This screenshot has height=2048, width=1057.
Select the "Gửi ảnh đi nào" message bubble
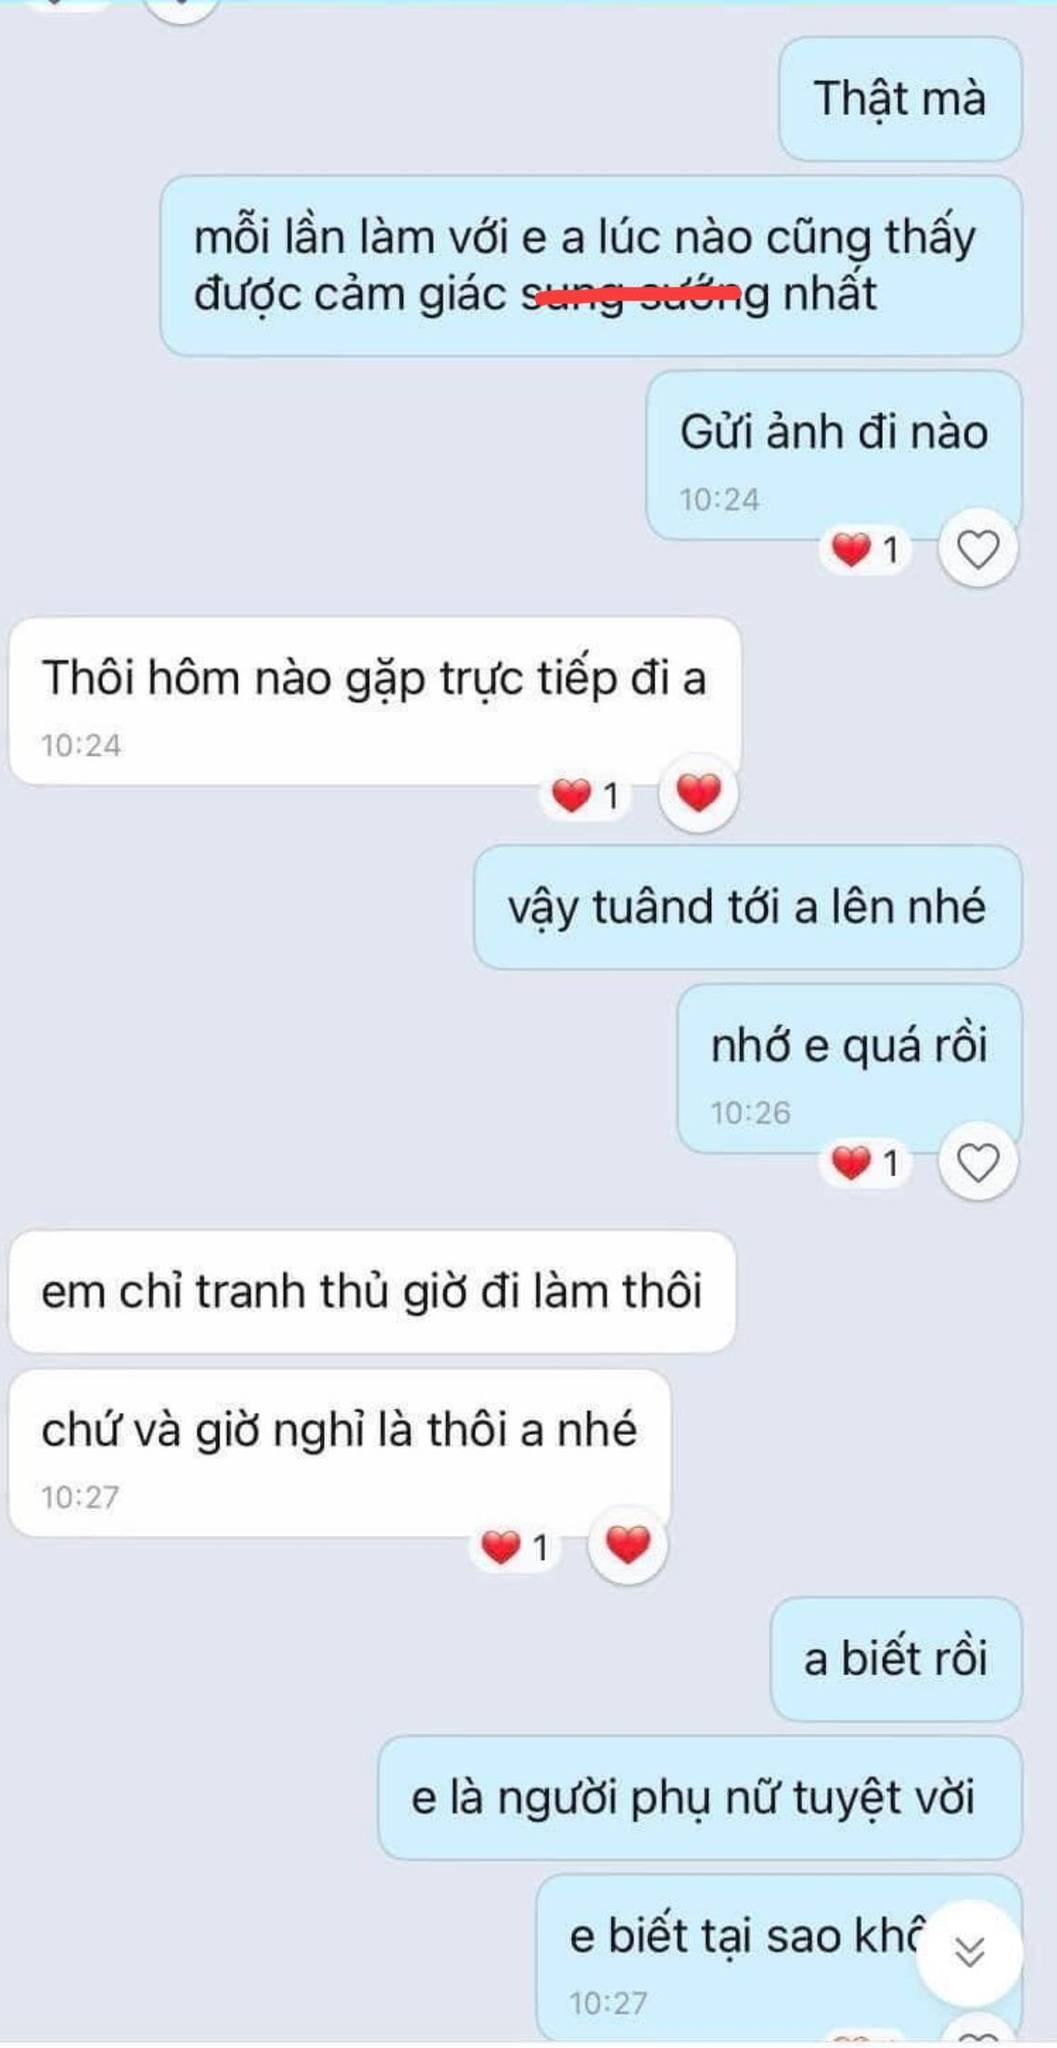(834, 456)
